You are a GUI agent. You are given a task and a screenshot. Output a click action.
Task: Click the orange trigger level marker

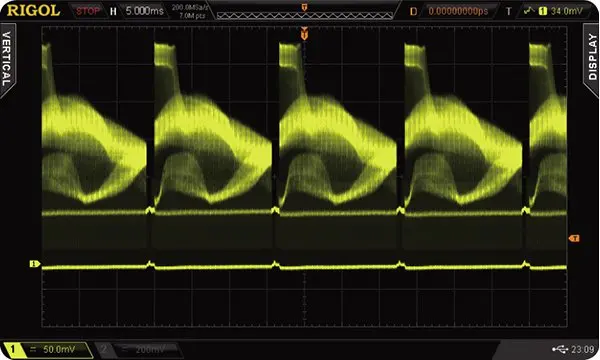click(x=574, y=238)
